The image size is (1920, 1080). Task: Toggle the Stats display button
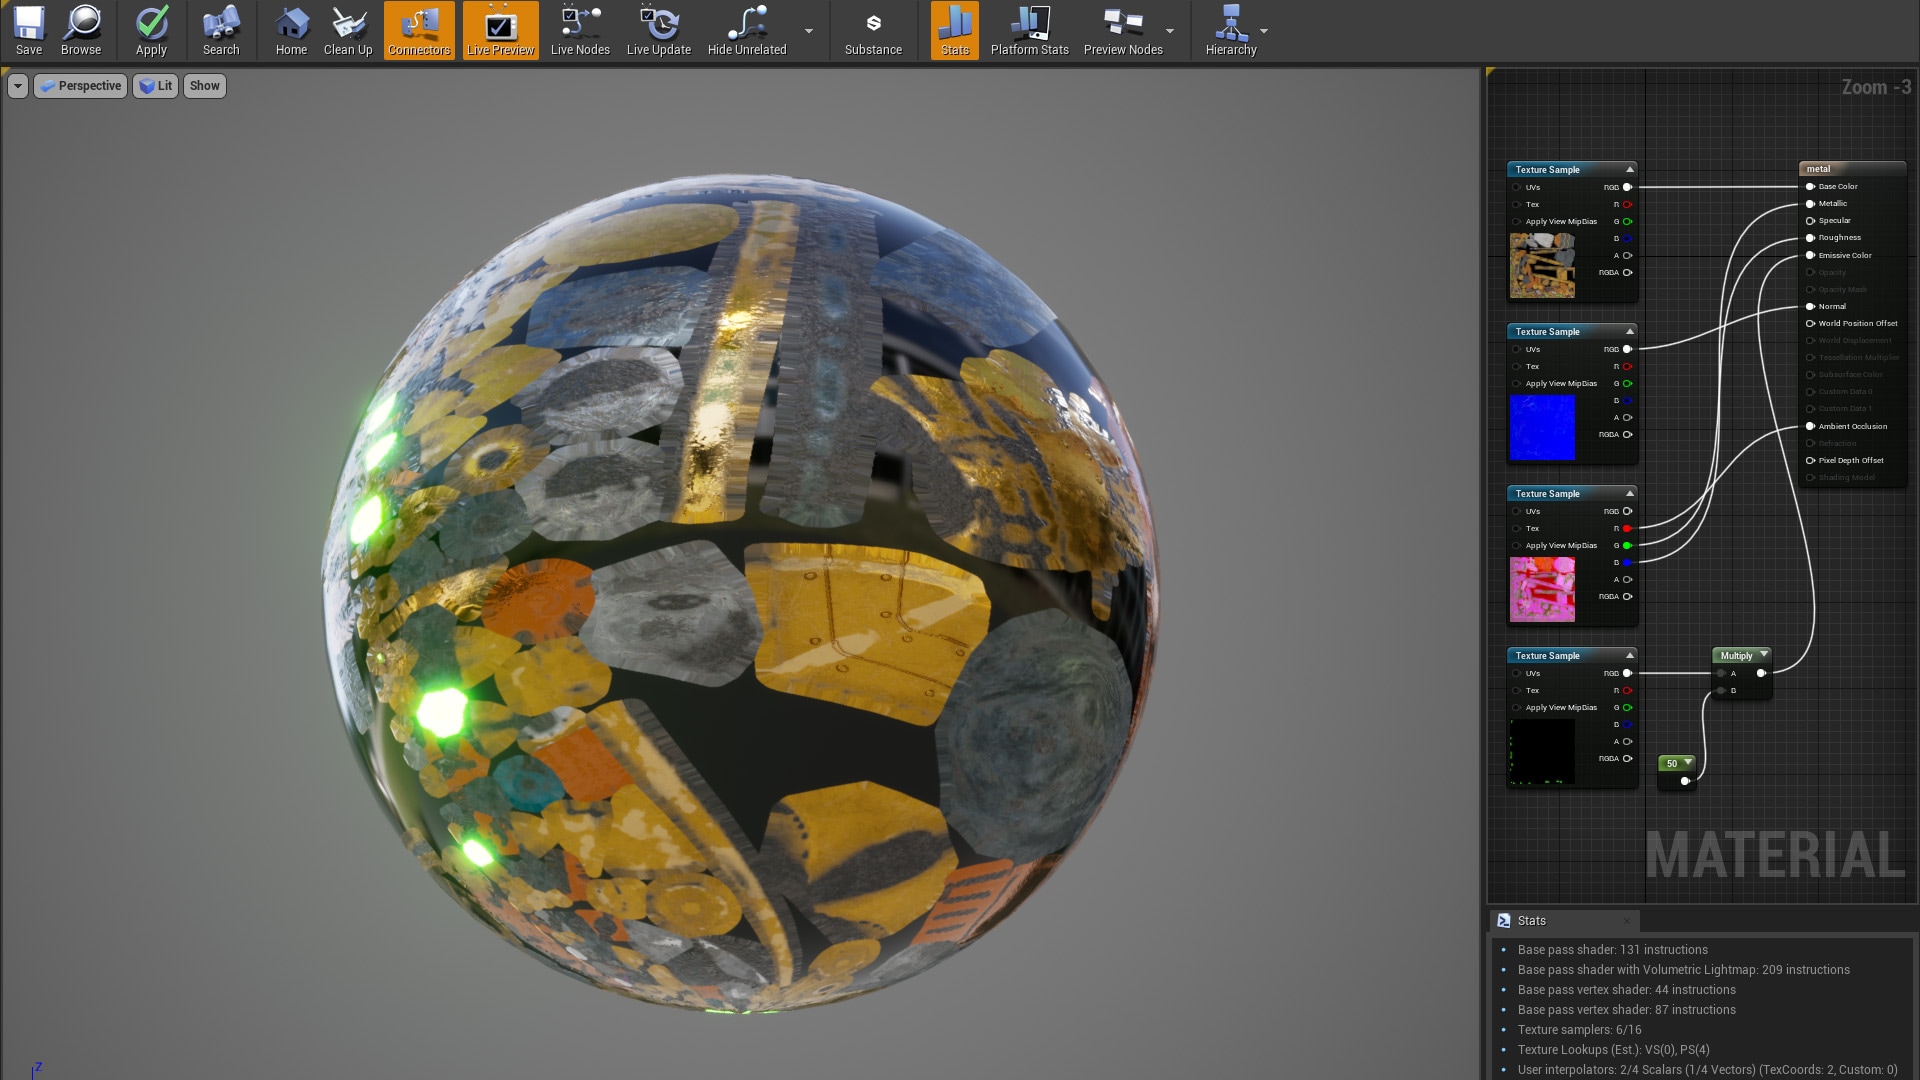[x=955, y=30]
